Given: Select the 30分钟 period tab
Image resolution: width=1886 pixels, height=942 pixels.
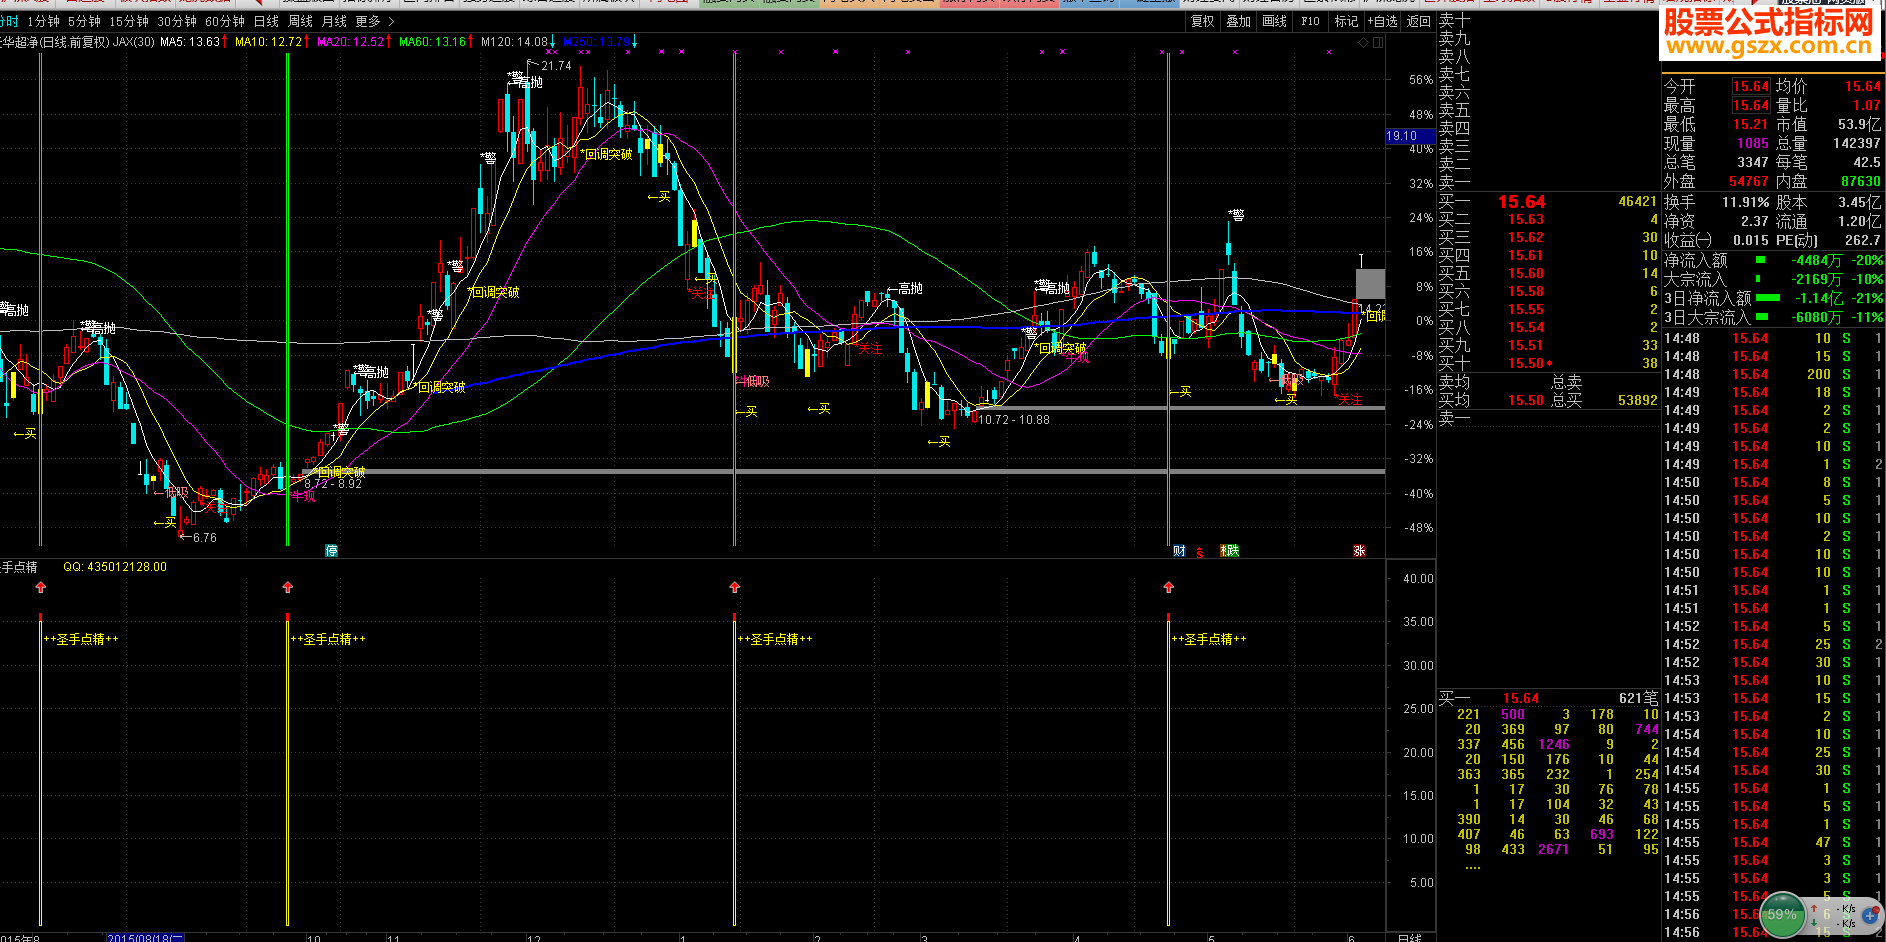Looking at the screenshot, I should (177, 21).
